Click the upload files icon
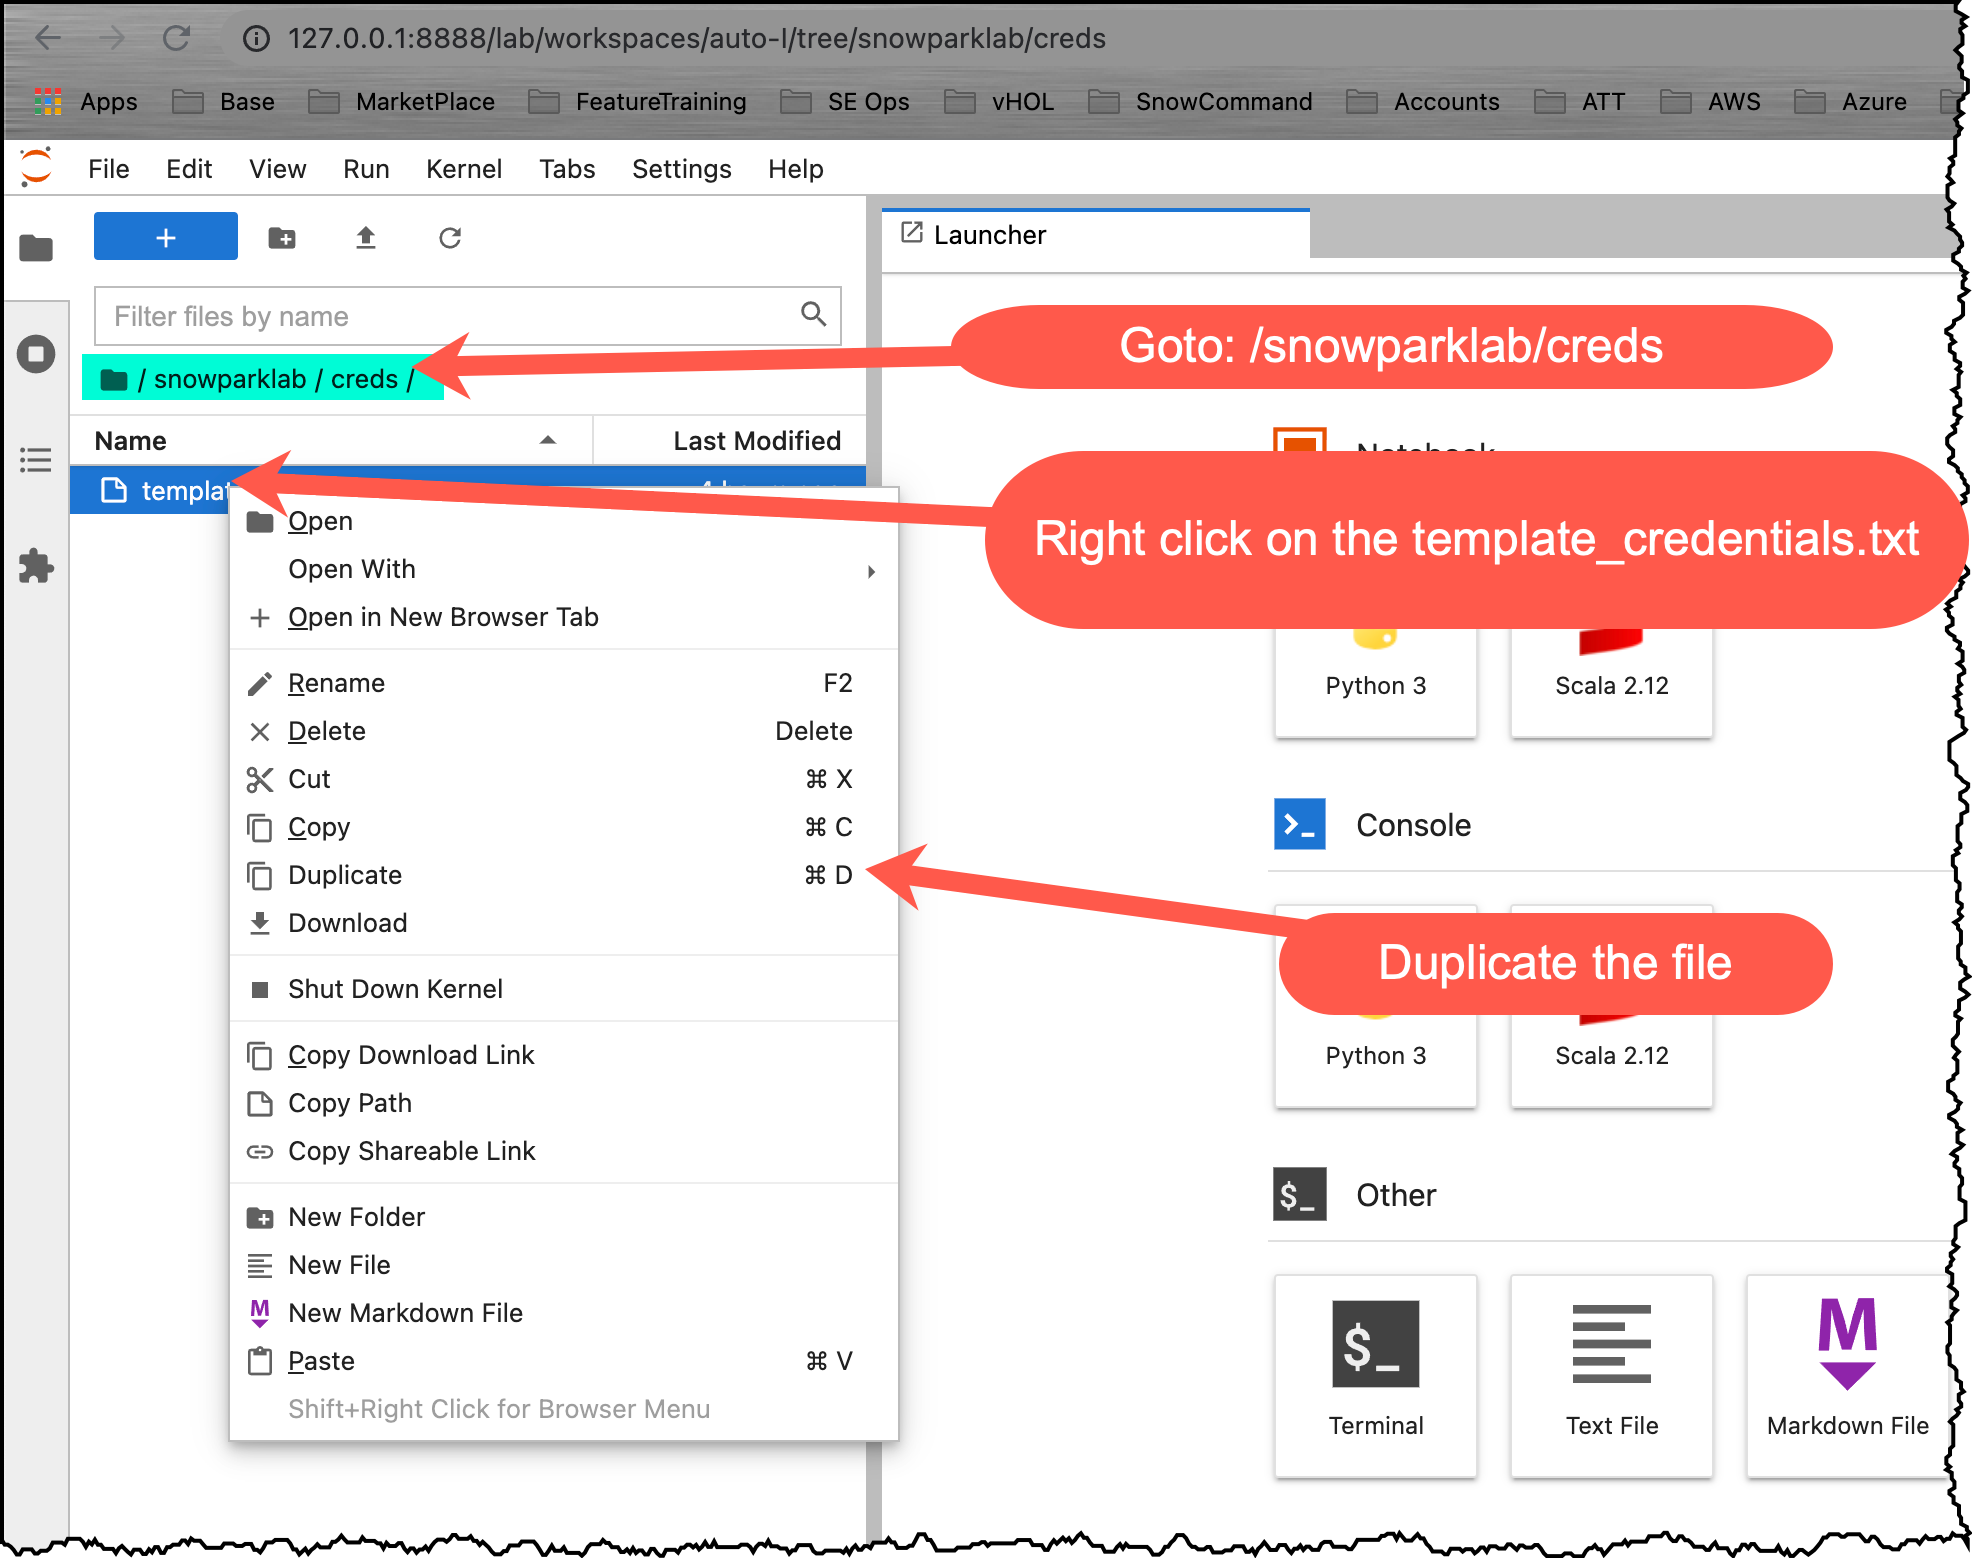This screenshot has height=1558, width=1972. tap(365, 237)
